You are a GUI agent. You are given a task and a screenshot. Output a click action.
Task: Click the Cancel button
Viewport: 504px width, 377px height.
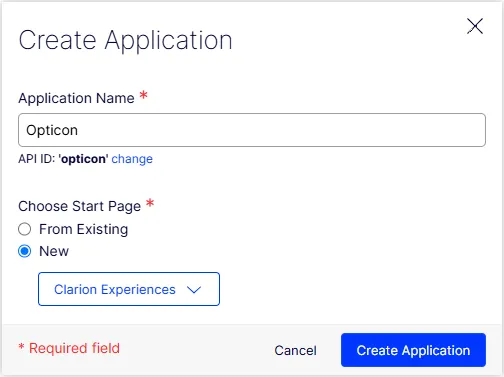point(295,350)
